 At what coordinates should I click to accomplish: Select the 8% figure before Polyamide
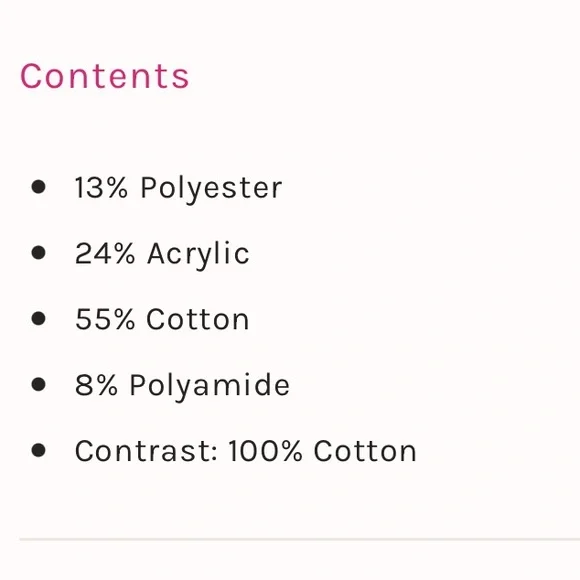click(x=97, y=385)
